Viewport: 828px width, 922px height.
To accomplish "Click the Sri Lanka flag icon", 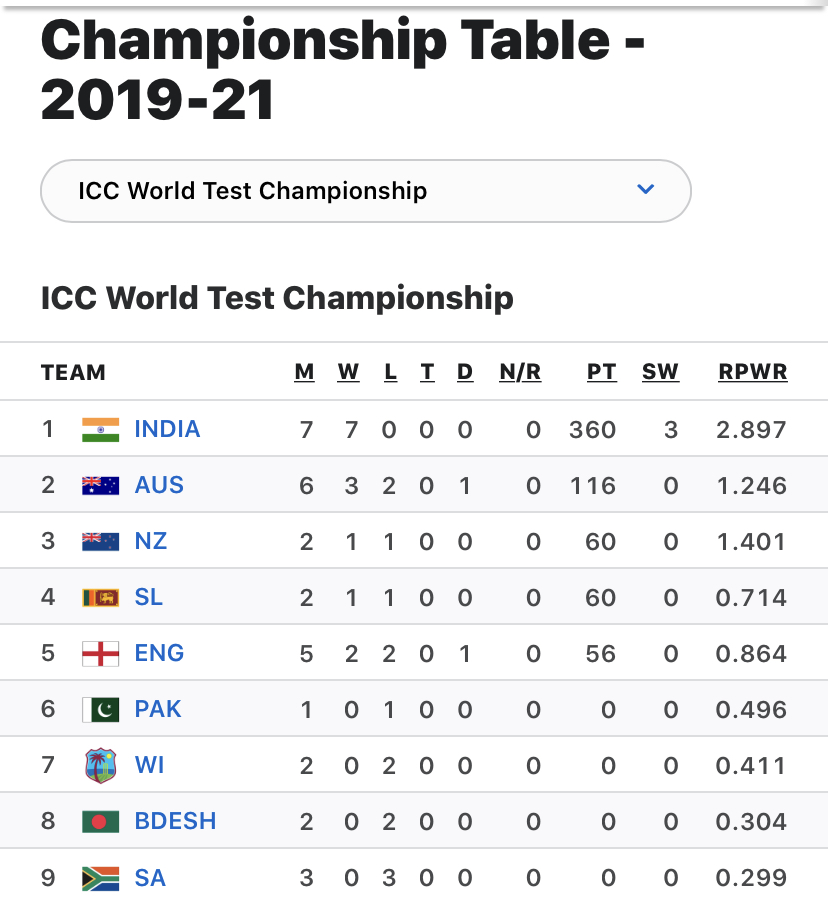I will [x=101, y=597].
